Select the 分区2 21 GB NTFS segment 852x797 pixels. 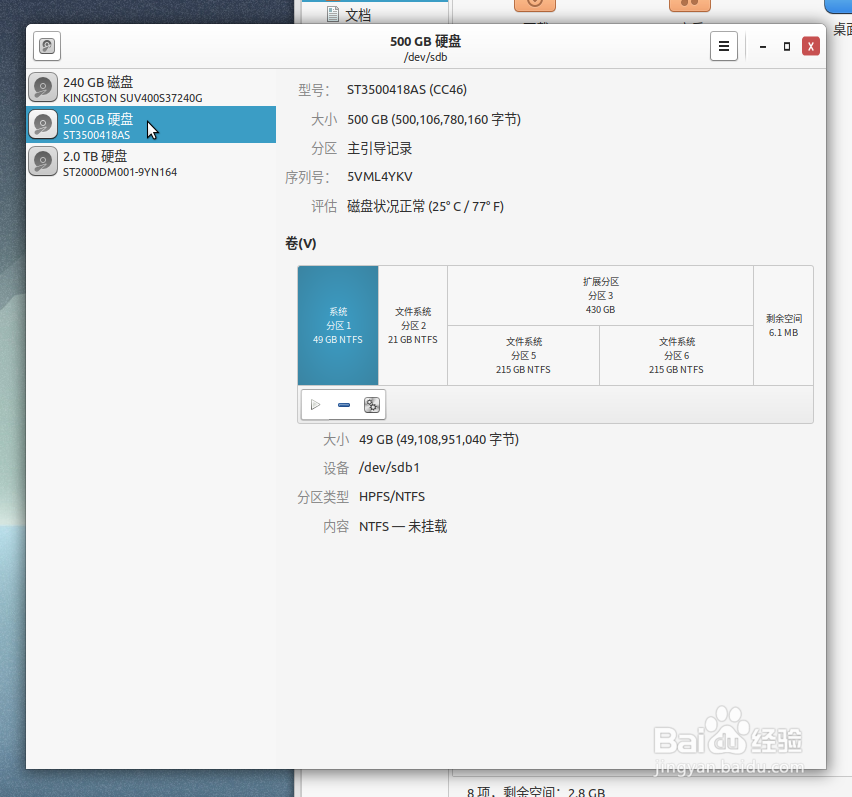tap(412, 325)
